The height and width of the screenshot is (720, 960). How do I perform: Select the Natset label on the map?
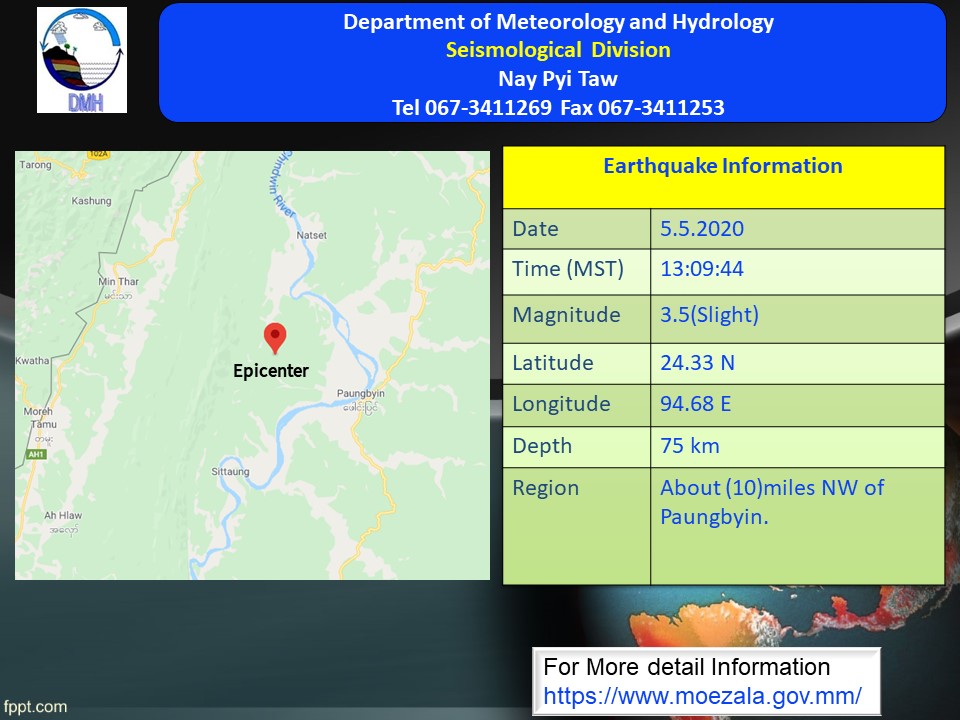pos(312,235)
